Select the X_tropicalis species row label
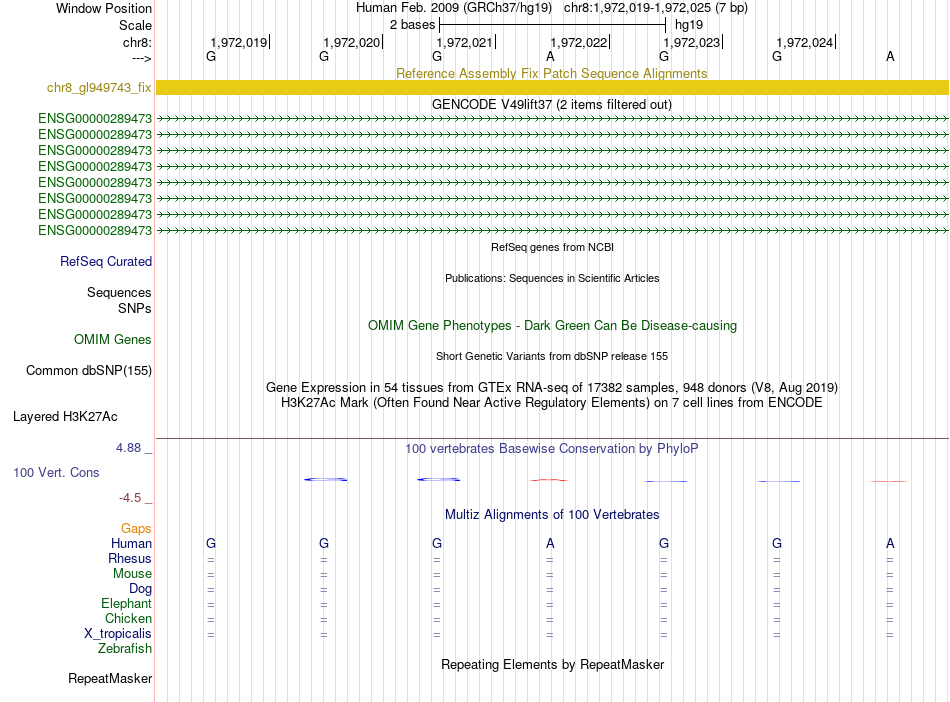950x702 pixels. (x=118, y=634)
